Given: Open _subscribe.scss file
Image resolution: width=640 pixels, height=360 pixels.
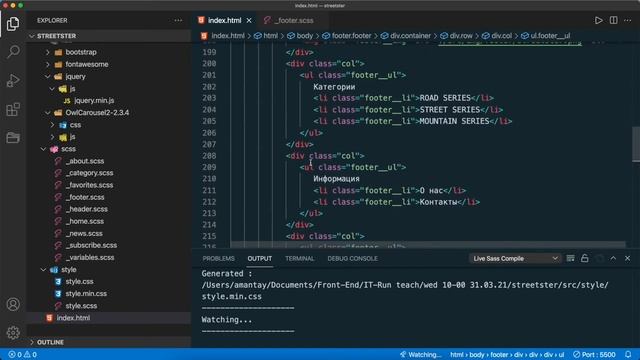Looking at the screenshot, I should pyautogui.click(x=91, y=245).
